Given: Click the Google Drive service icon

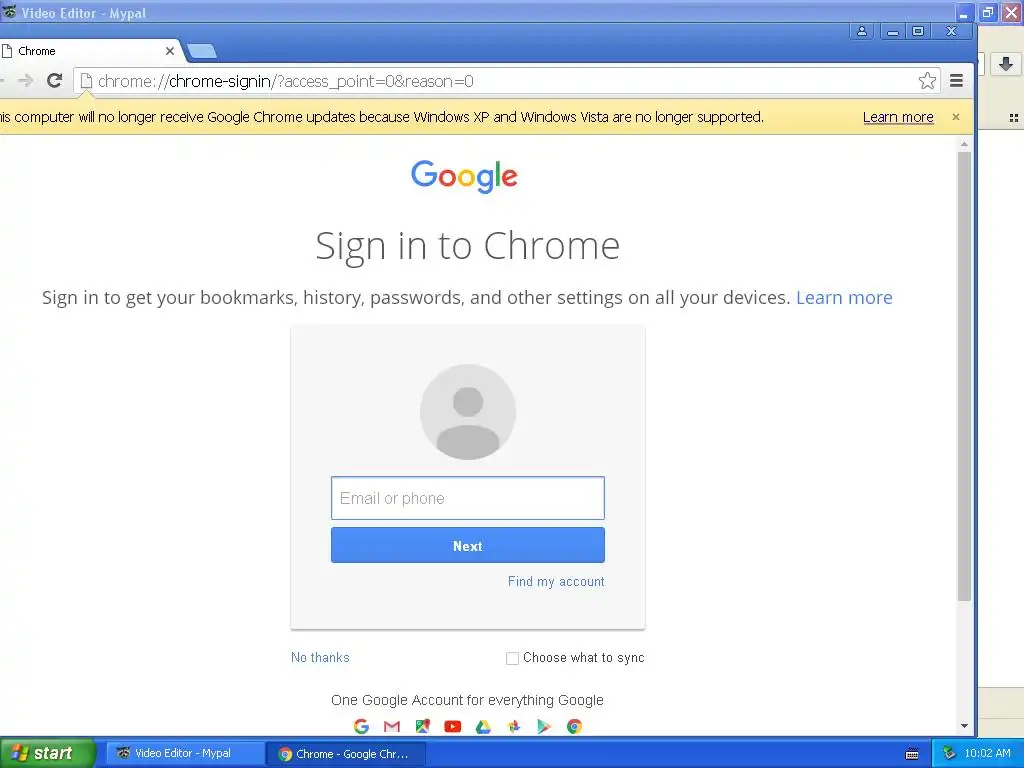Looking at the screenshot, I should pos(483,726).
